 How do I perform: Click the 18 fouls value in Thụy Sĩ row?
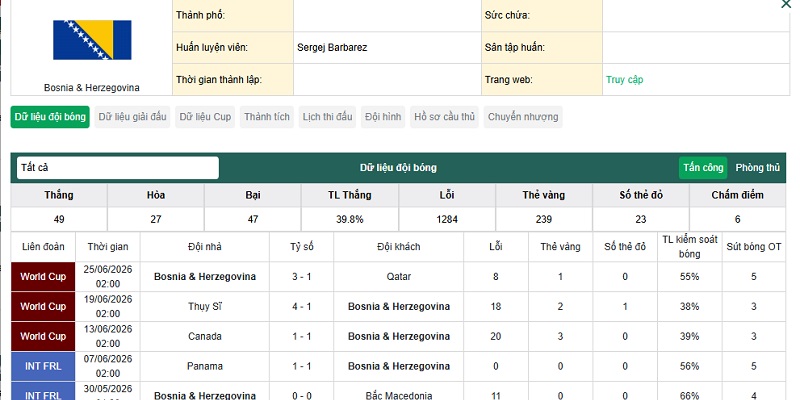coord(495,307)
